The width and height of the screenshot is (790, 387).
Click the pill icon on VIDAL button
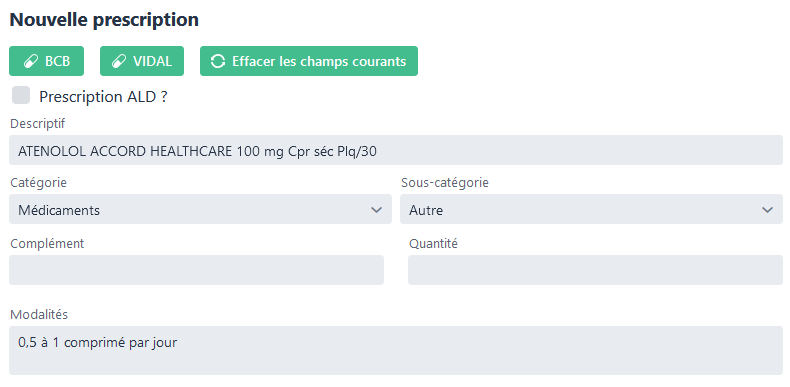point(119,61)
